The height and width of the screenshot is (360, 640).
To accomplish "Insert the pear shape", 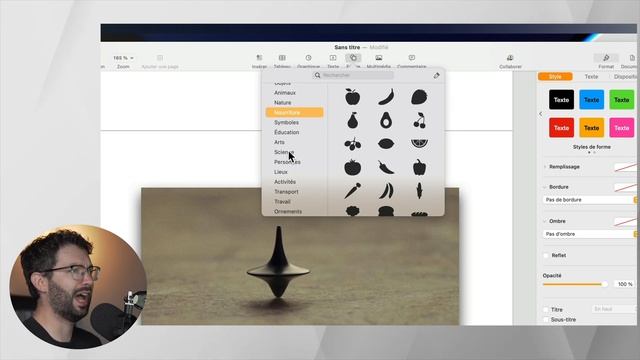I will click(x=353, y=120).
